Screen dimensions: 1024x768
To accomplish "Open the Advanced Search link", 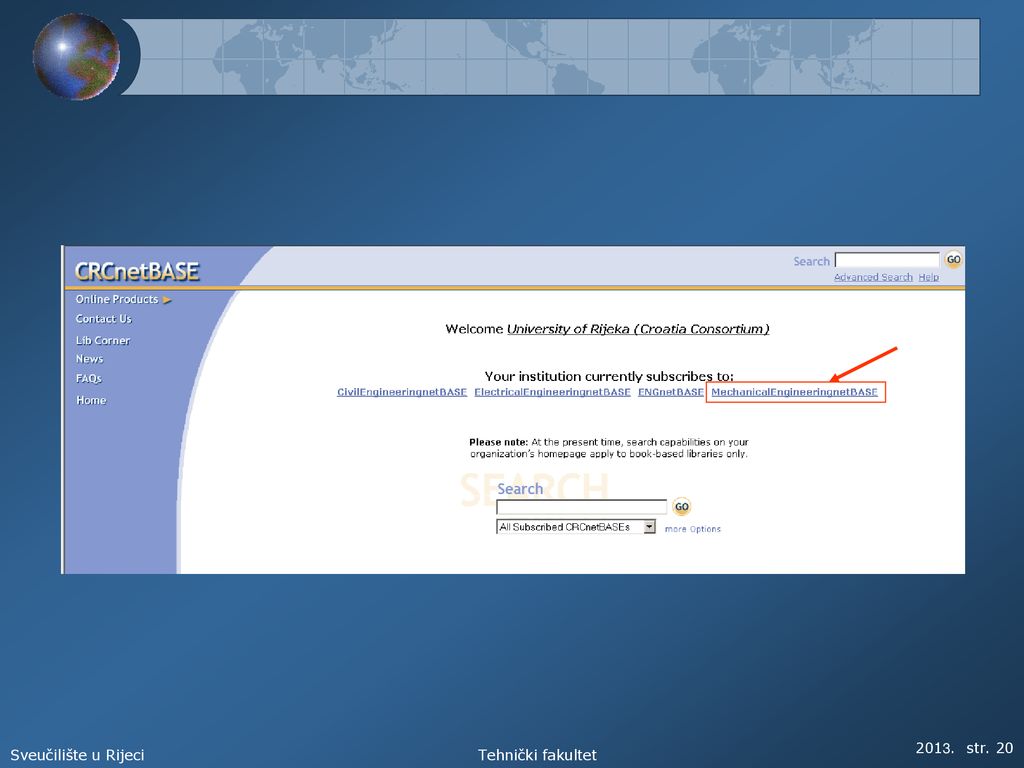I will pyautogui.click(x=873, y=277).
